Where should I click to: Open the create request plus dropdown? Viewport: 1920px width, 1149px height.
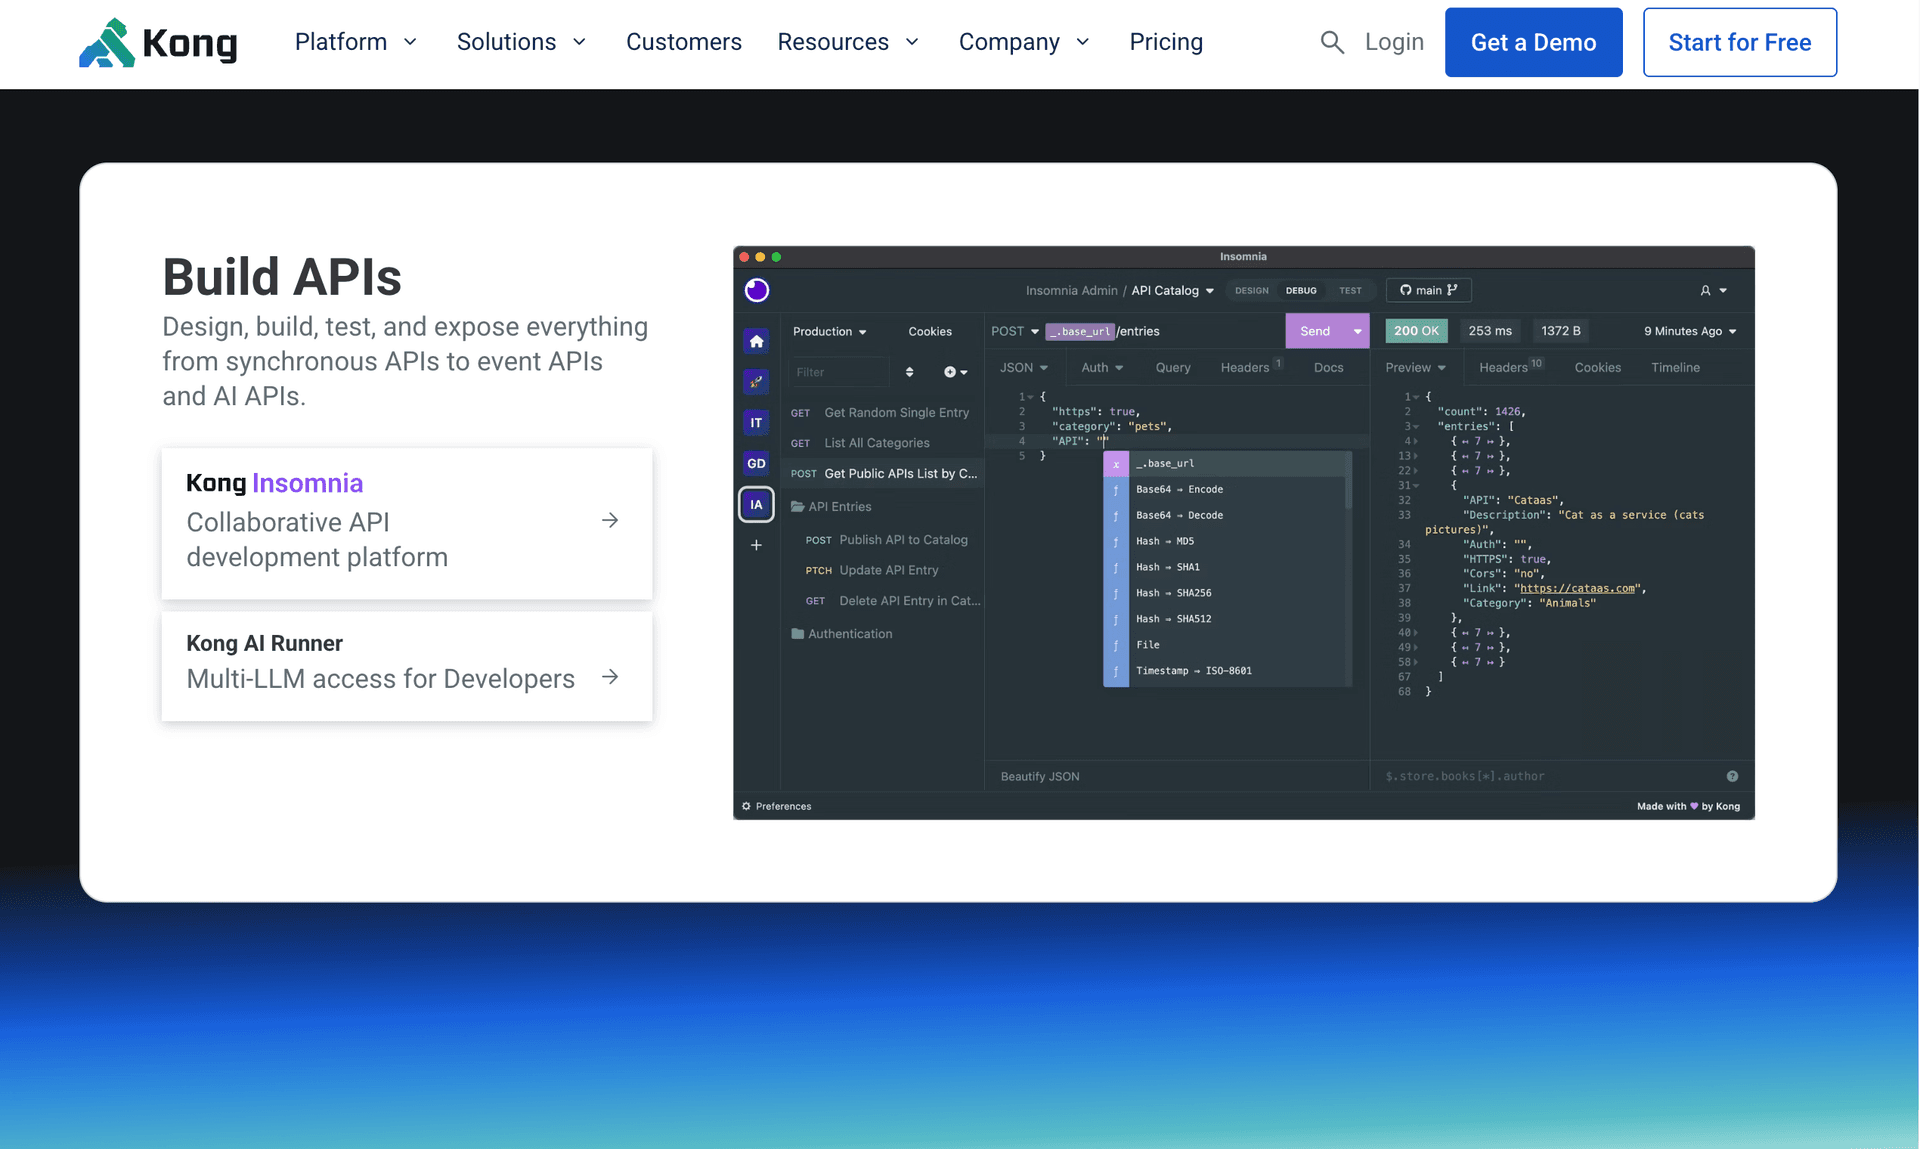click(x=955, y=372)
